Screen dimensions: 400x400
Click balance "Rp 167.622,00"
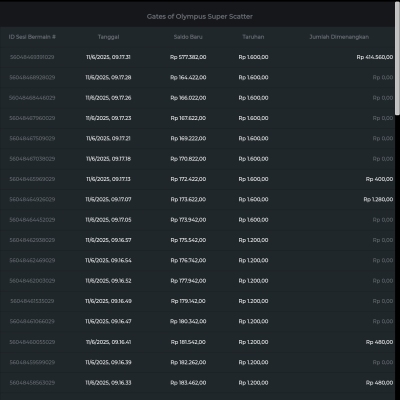click(188, 118)
